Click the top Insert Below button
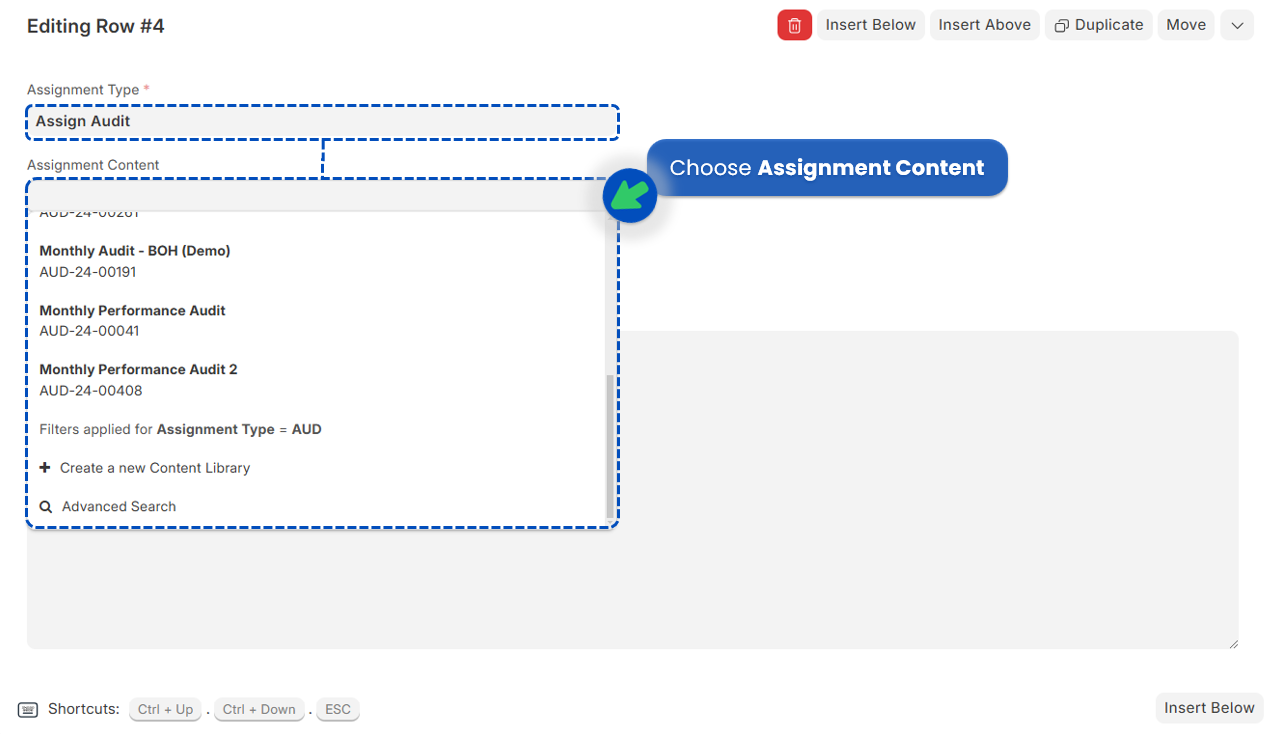1279x734 pixels. (x=870, y=24)
